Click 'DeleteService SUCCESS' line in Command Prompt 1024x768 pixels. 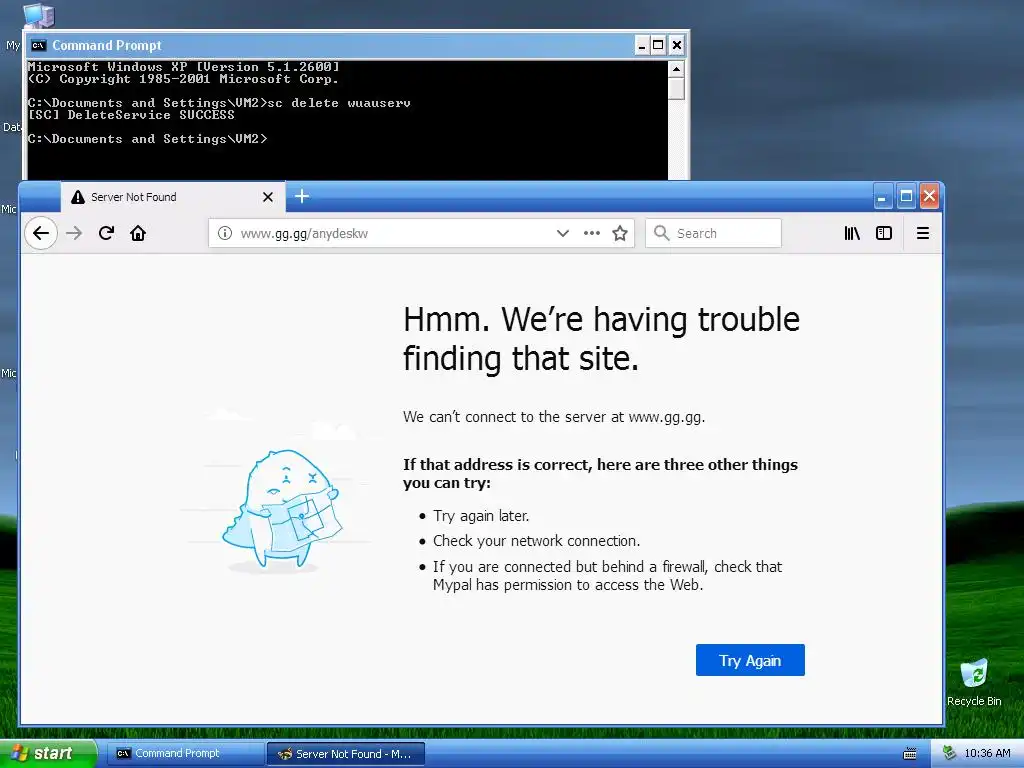tap(131, 115)
